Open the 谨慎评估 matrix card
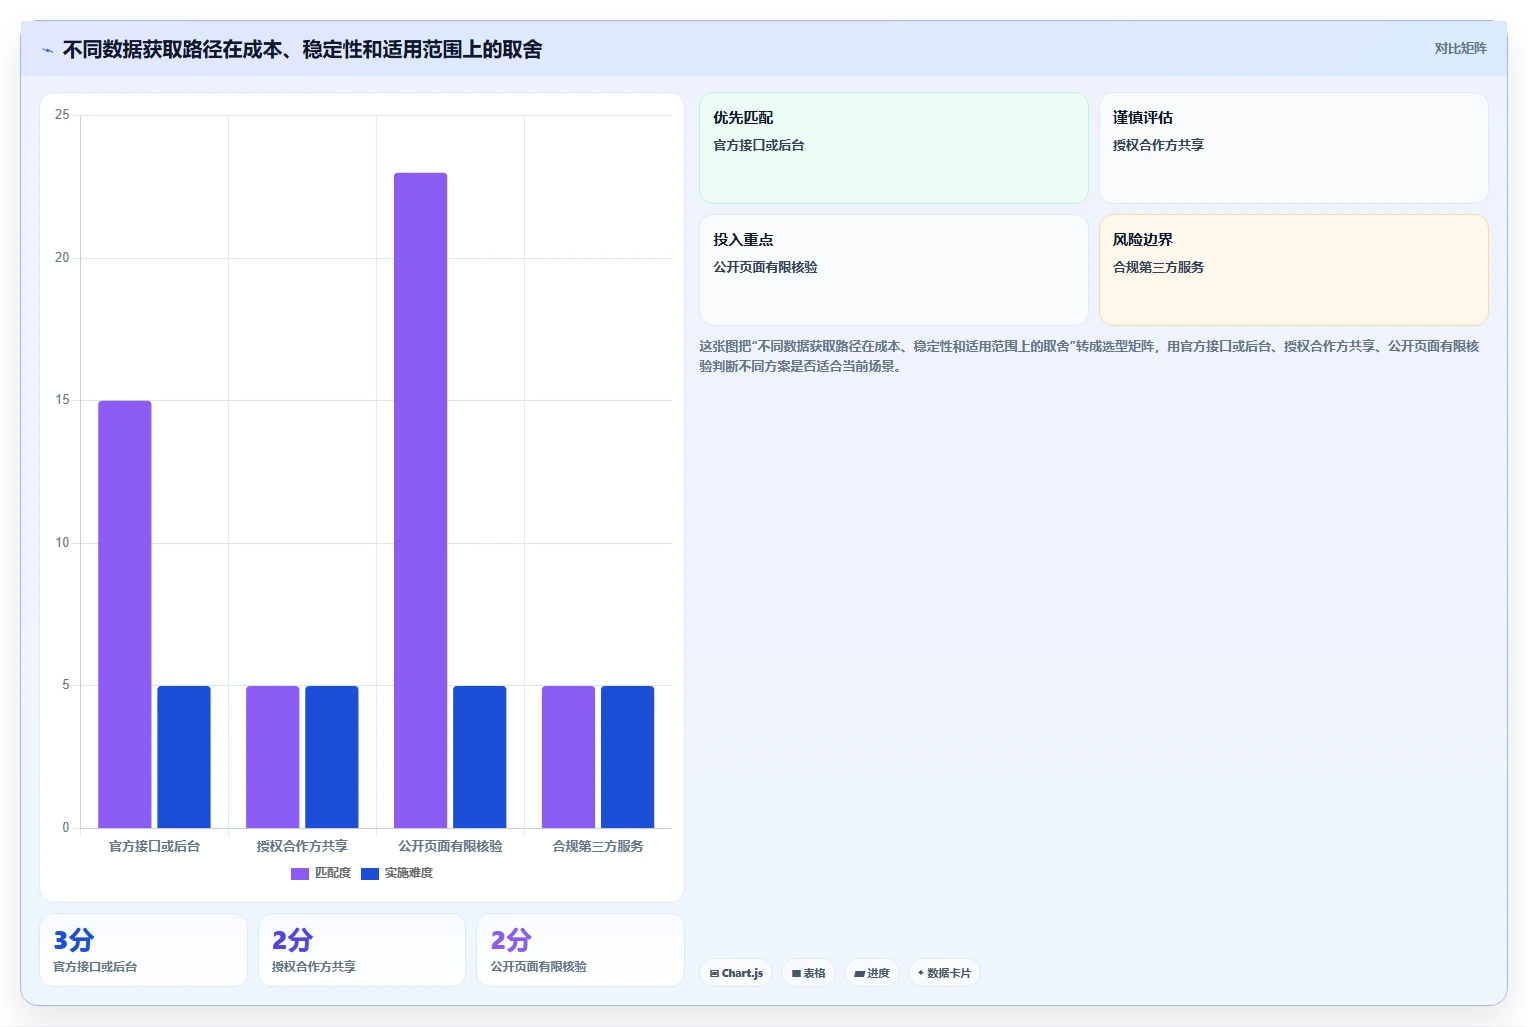The width and height of the screenshot is (1528, 1027). 1294,148
